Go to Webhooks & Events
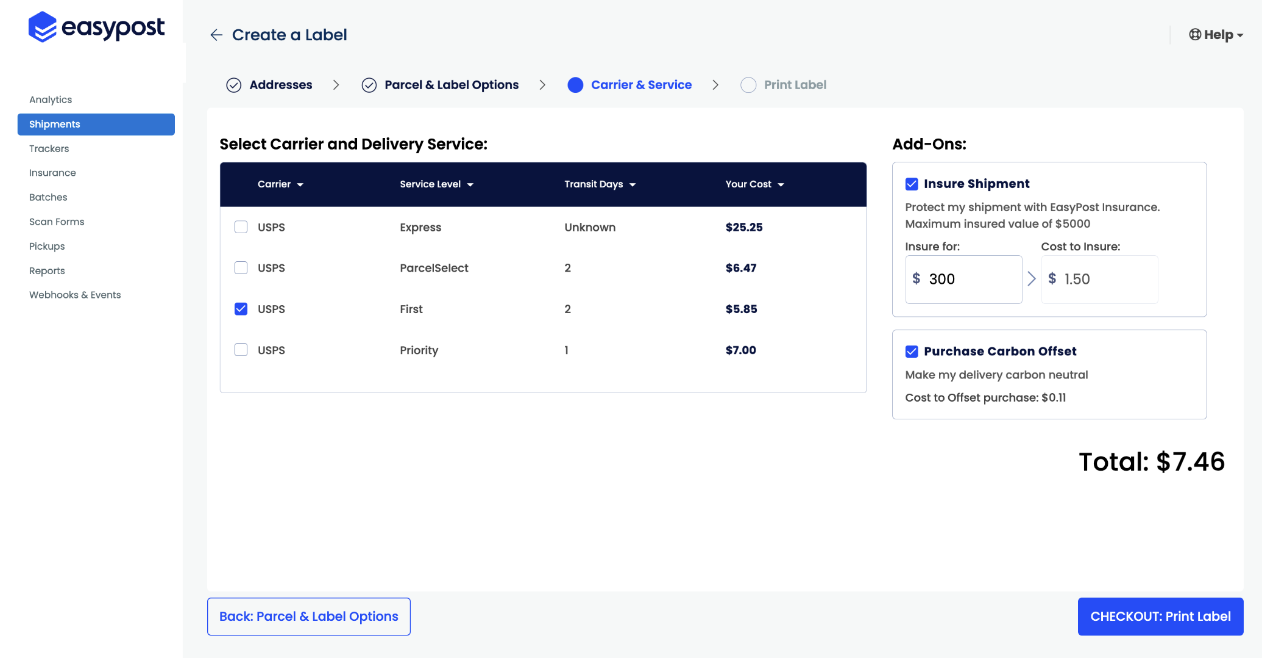 (75, 295)
